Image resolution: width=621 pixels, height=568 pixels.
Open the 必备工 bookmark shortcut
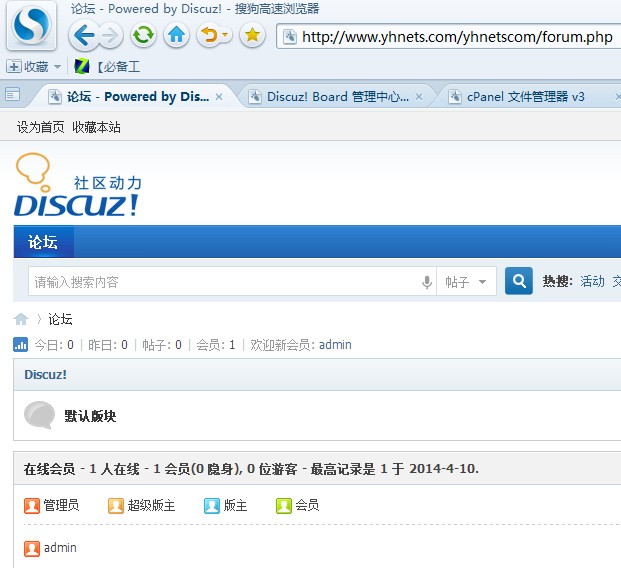[107, 67]
